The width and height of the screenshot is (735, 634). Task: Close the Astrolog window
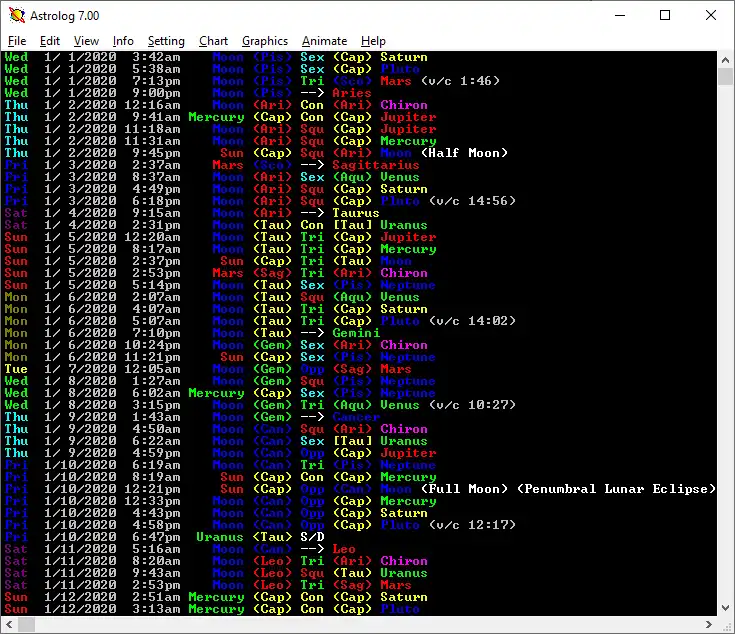tap(711, 15)
